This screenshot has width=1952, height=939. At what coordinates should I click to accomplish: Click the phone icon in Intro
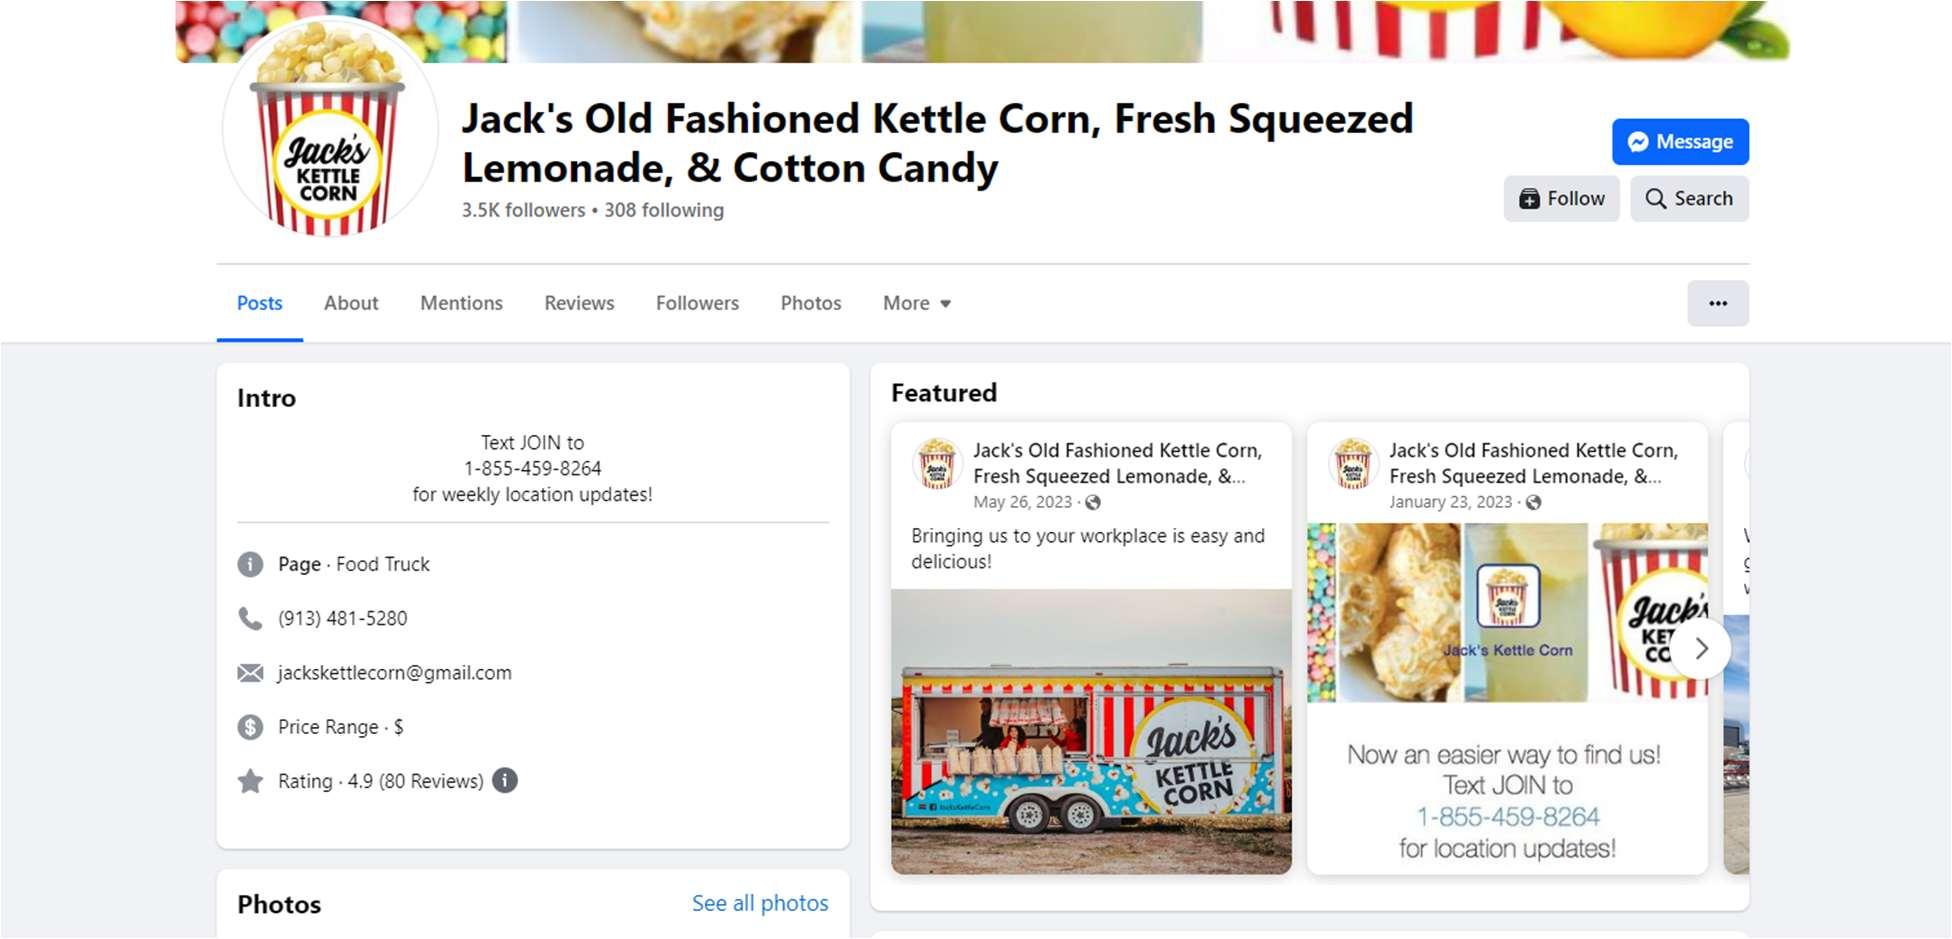pos(250,618)
